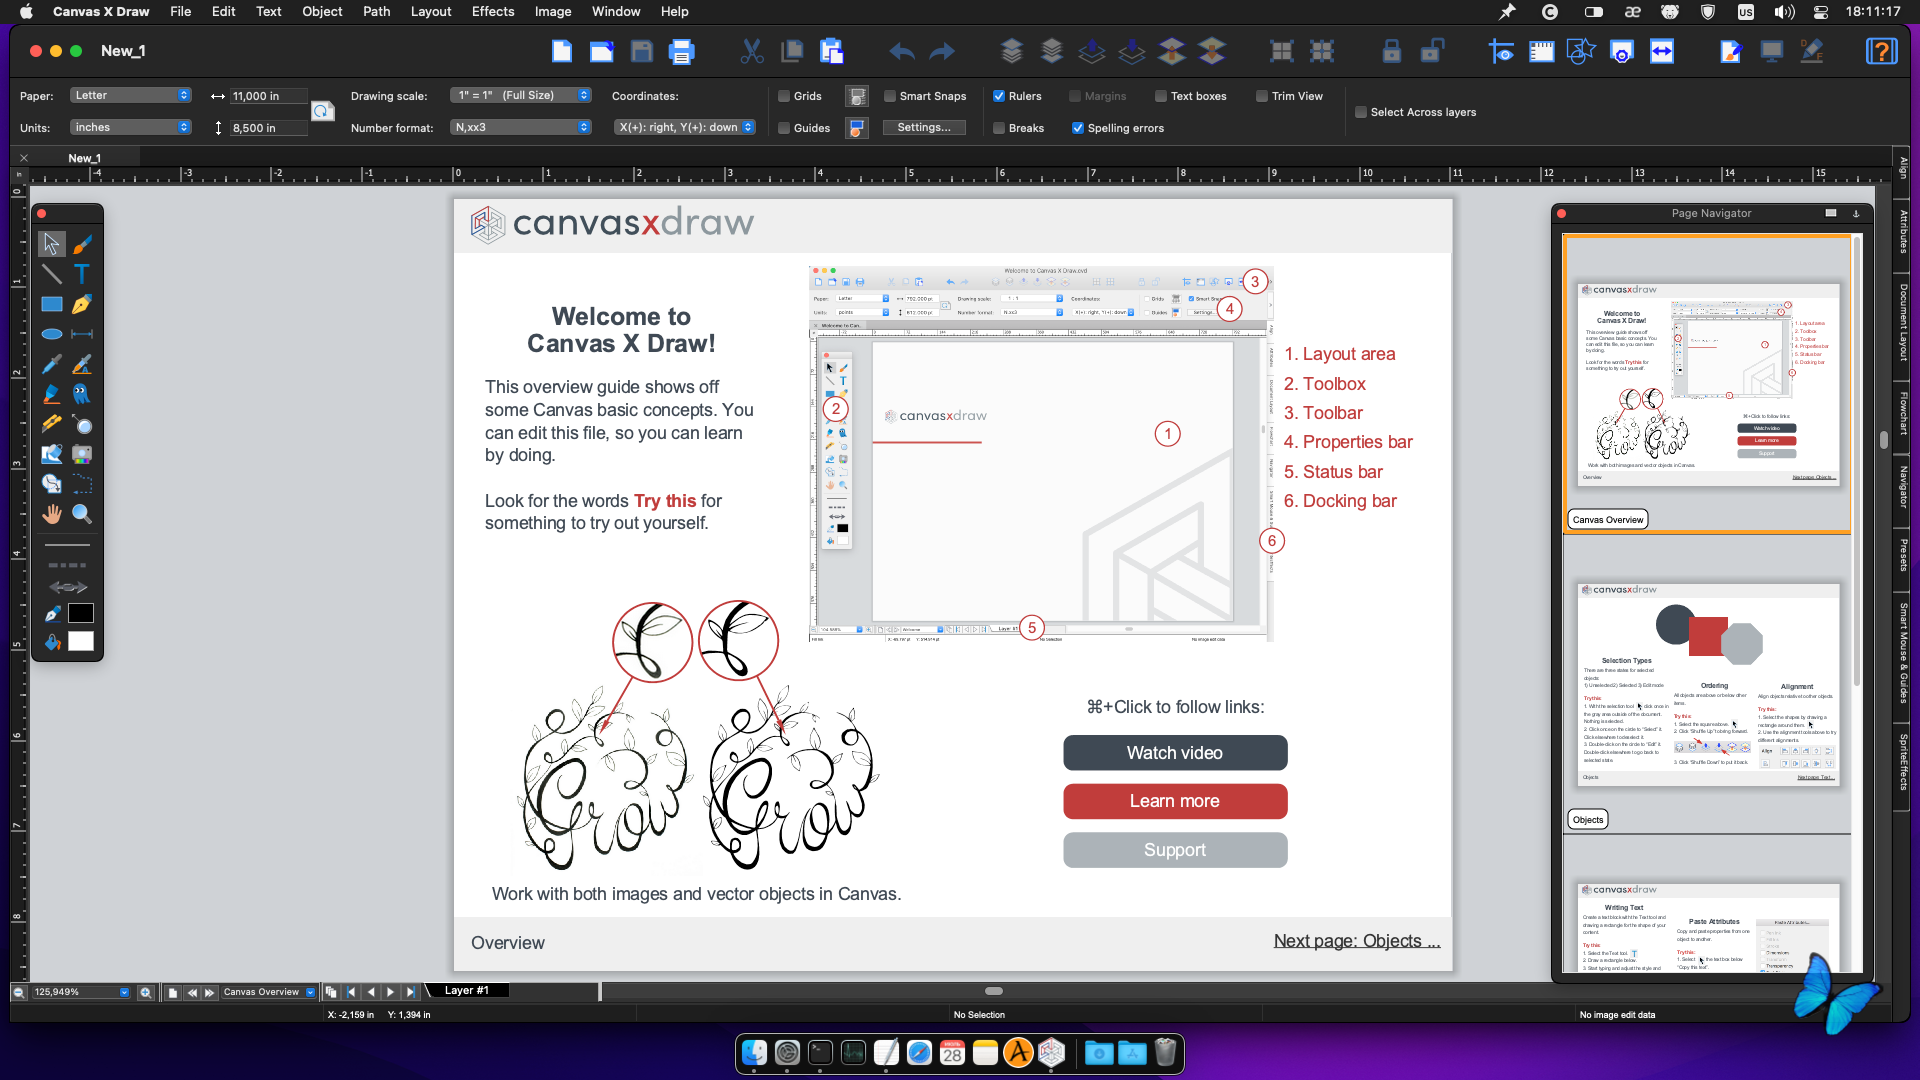Select the Objects page thumbnail
Viewport: 1920px width, 1080px height.
point(1707,685)
